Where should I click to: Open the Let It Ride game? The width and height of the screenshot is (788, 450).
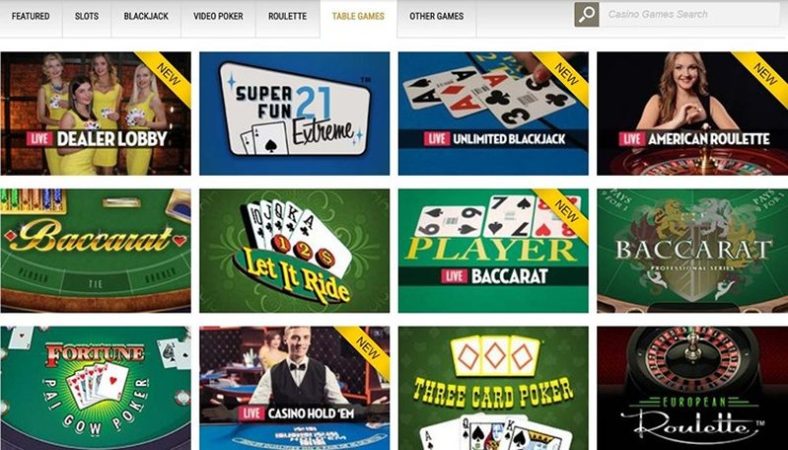coord(294,251)
